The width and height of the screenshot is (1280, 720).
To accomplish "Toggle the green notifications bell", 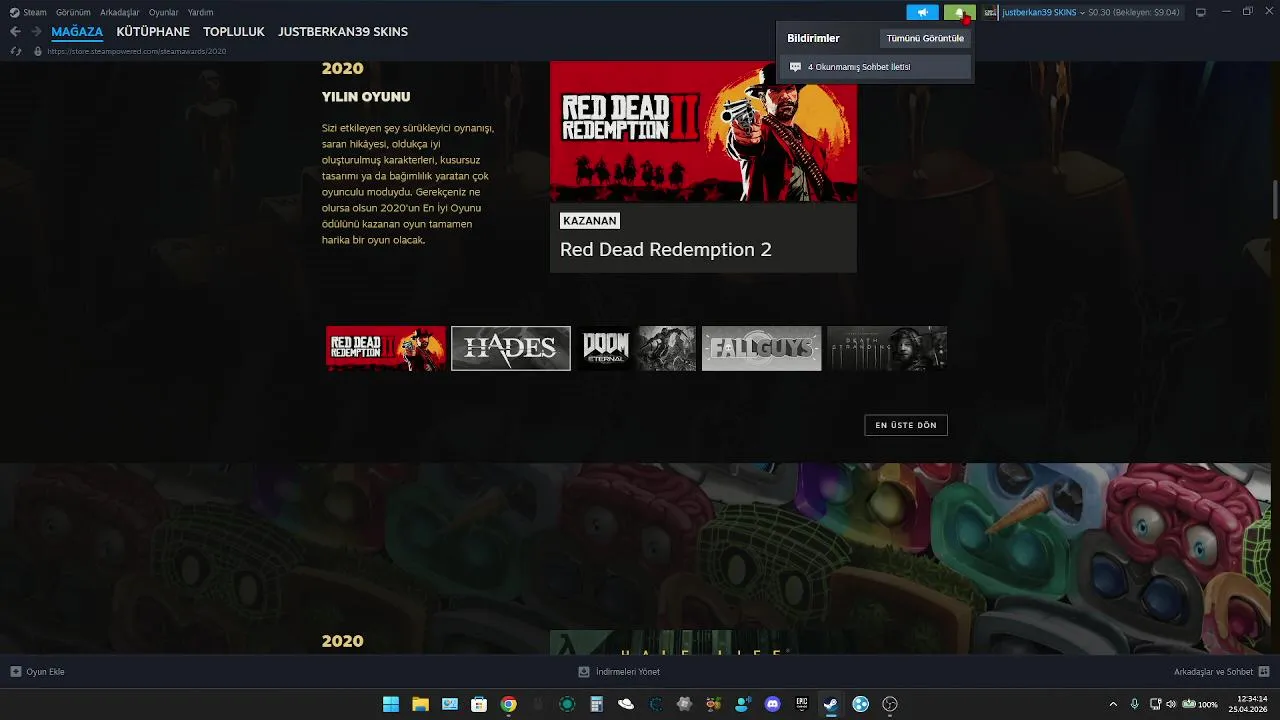I will [x=959, y=12].
